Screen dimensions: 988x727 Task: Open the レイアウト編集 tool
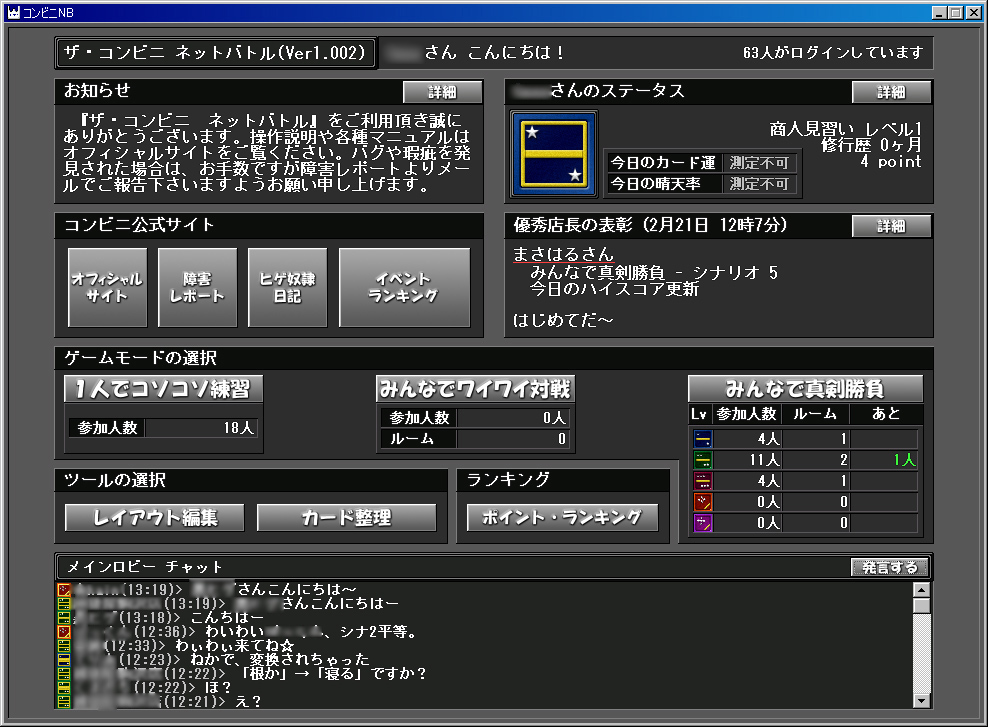click(x=154, y=517)
